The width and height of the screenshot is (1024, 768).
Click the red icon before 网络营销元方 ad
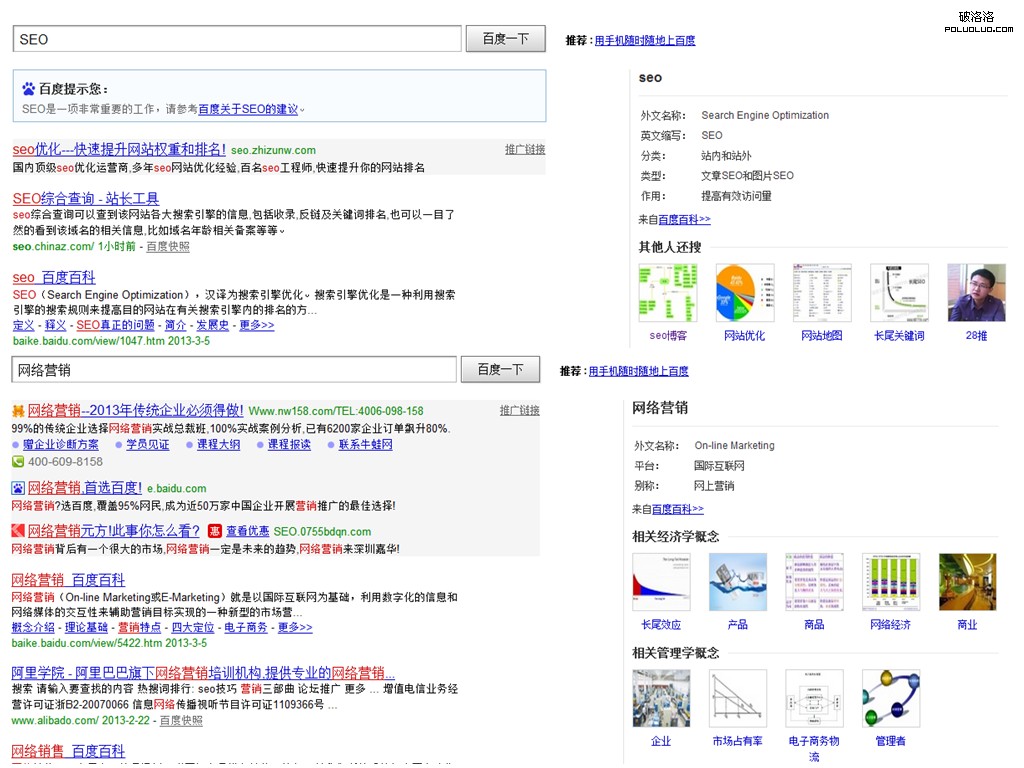click(18, 531)
